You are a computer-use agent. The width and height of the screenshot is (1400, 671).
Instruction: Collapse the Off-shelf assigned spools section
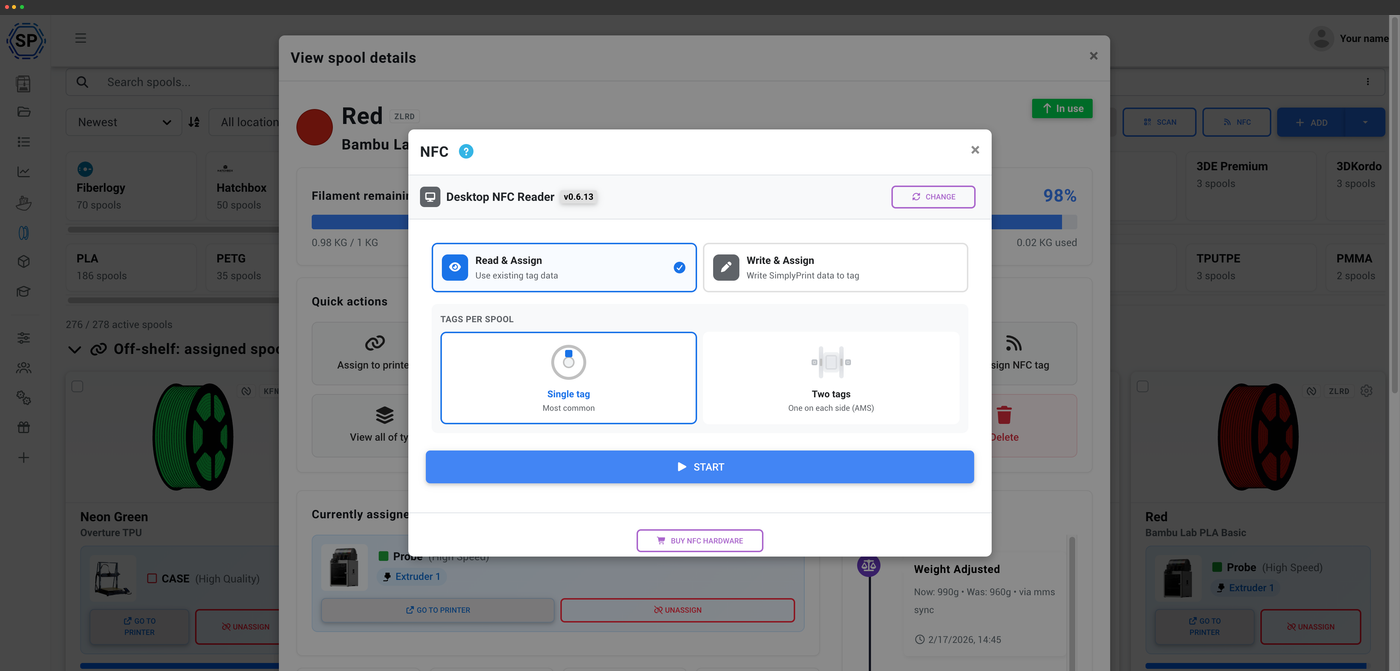75,349
